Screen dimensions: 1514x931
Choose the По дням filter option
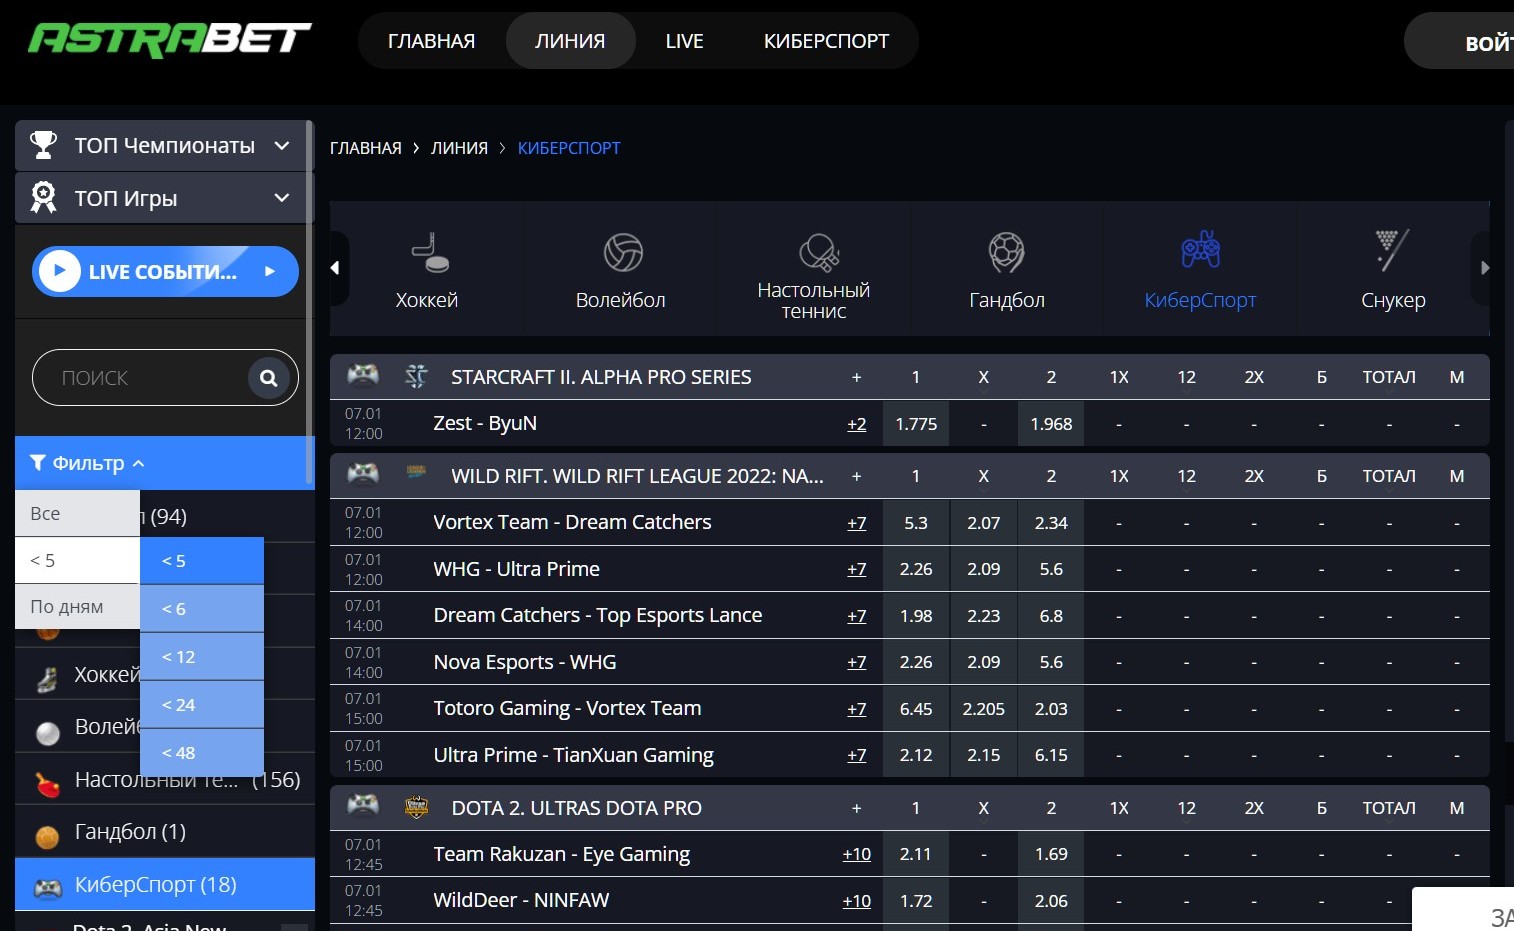77,606
